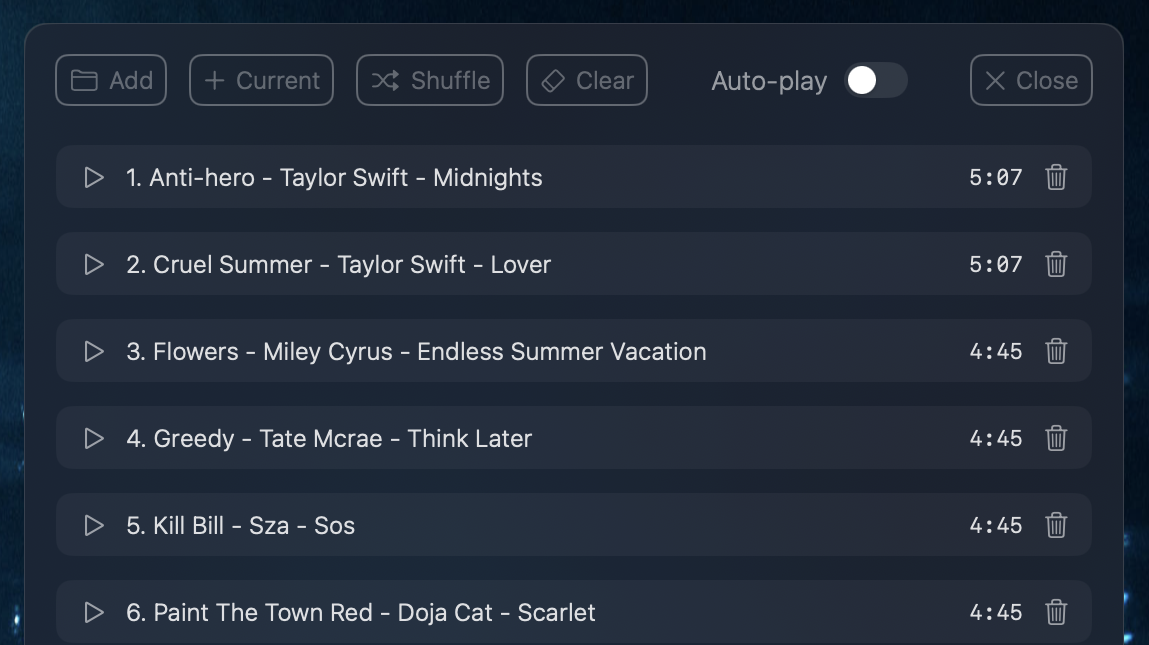Image resolution: width=1149 pixels, height=645 pixels.
Task: Clear the entire playlist
Action: [587, 81]
